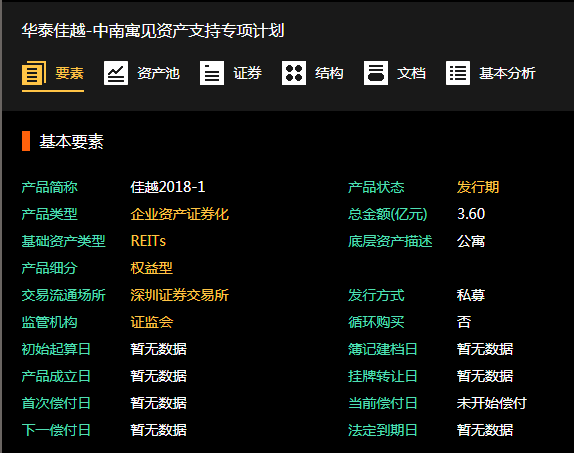
Task: Select 暂无数据 next to 簿记建档日
Action: coord(485,349)
